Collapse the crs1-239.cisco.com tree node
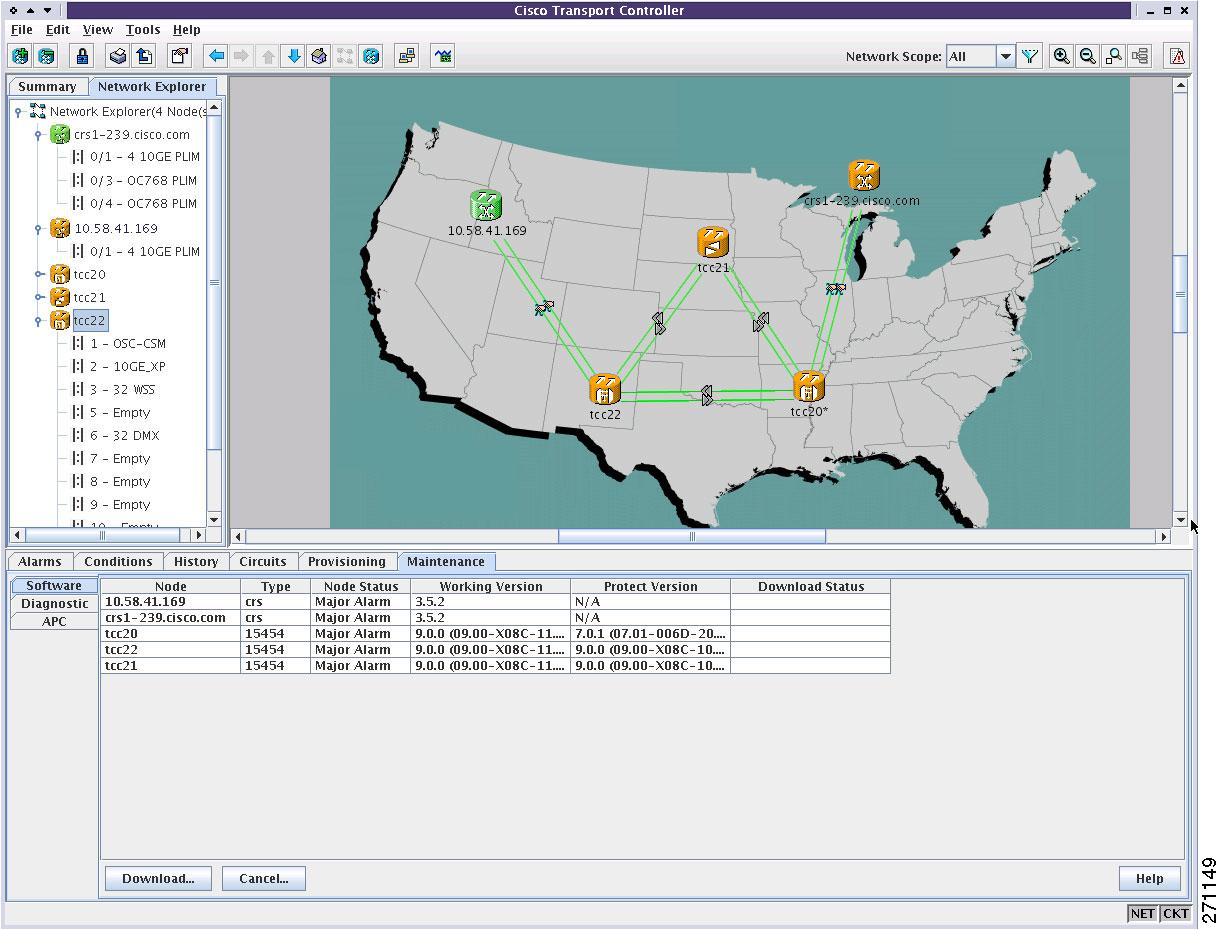This screenshot has width=1222, height=929. coord(38,134)
